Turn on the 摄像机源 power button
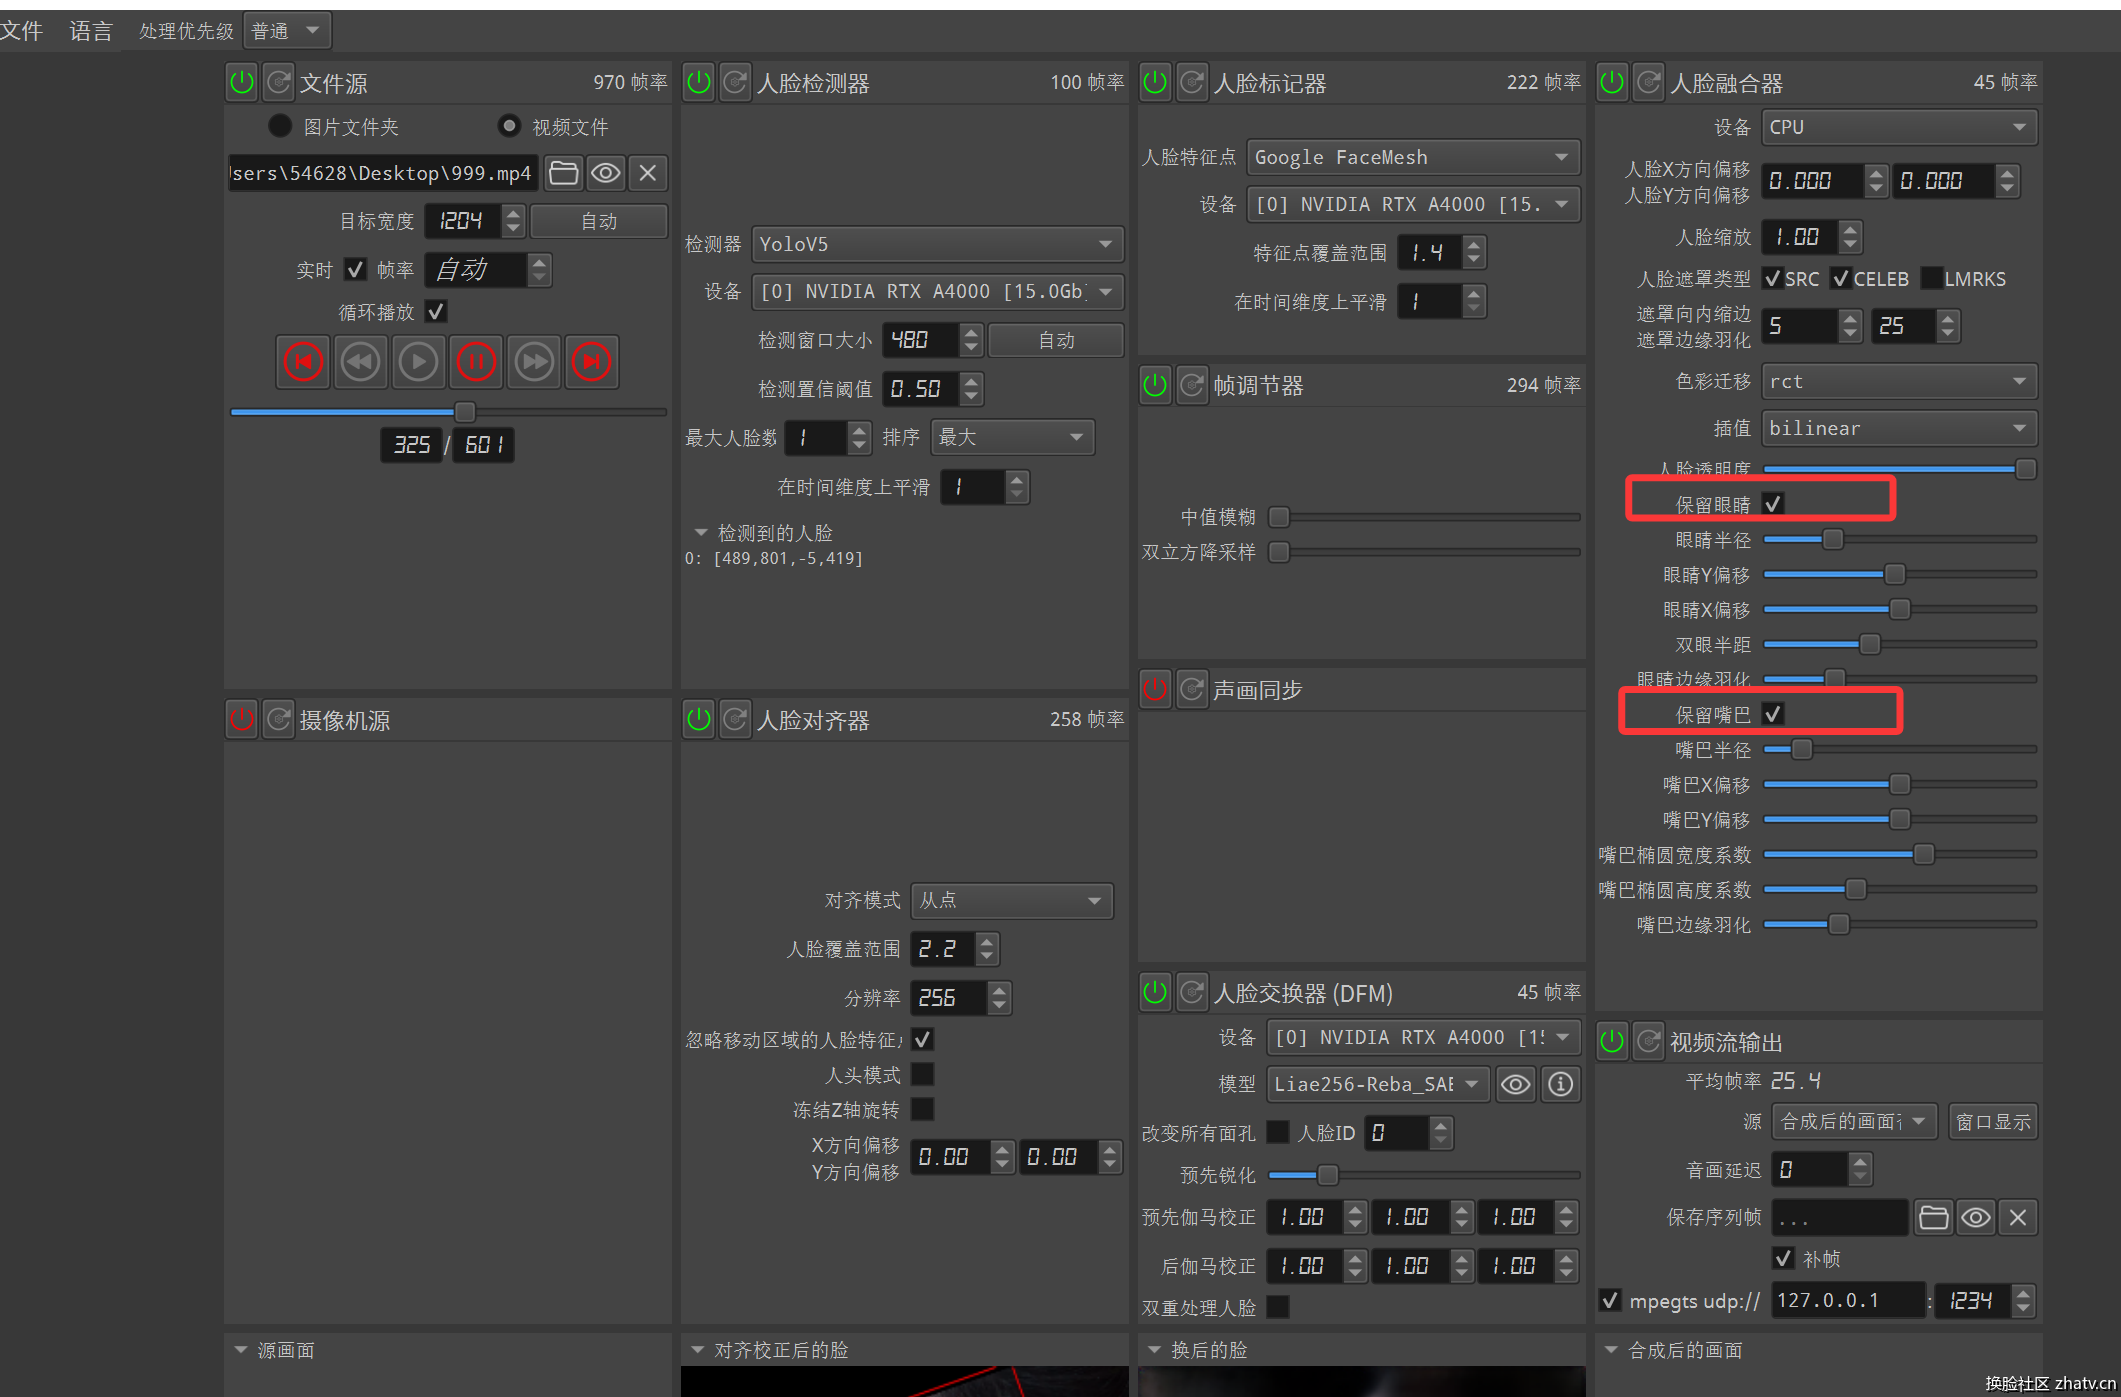 [x=242, y=719]
